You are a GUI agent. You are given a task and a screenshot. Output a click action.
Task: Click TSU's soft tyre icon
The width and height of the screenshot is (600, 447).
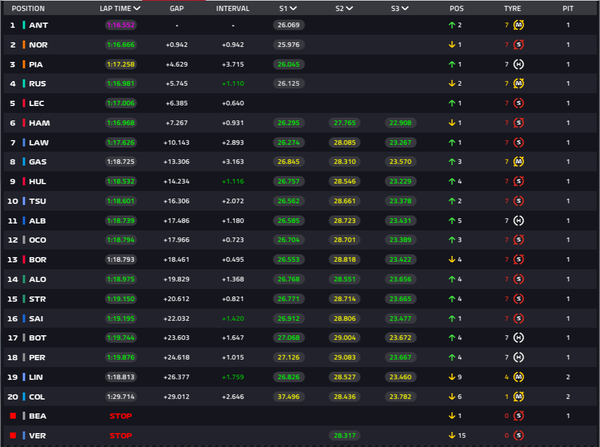[x=518, y=201]
